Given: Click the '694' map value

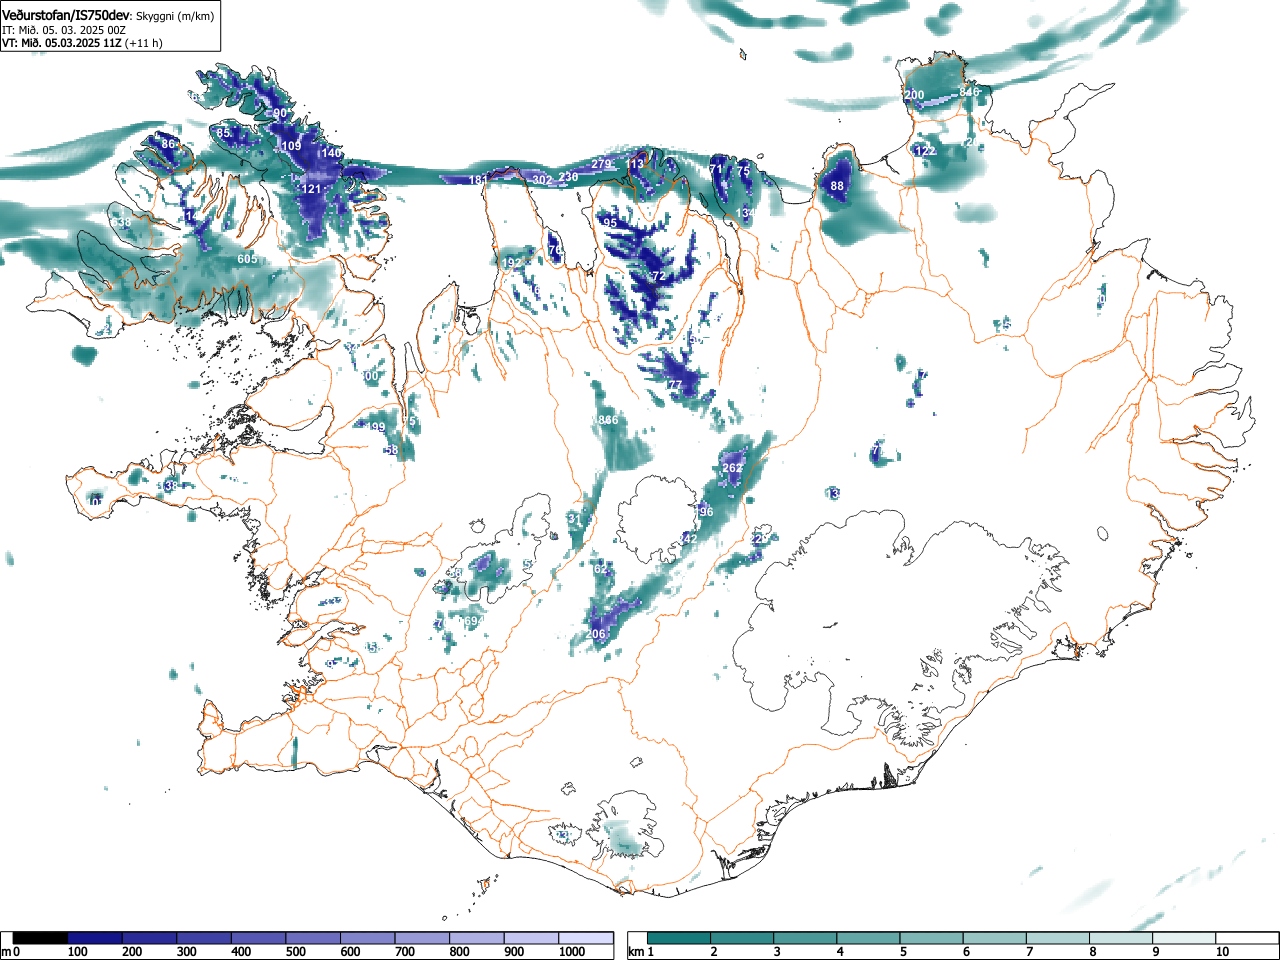Looking at the screenshot, I should [473, 621].
